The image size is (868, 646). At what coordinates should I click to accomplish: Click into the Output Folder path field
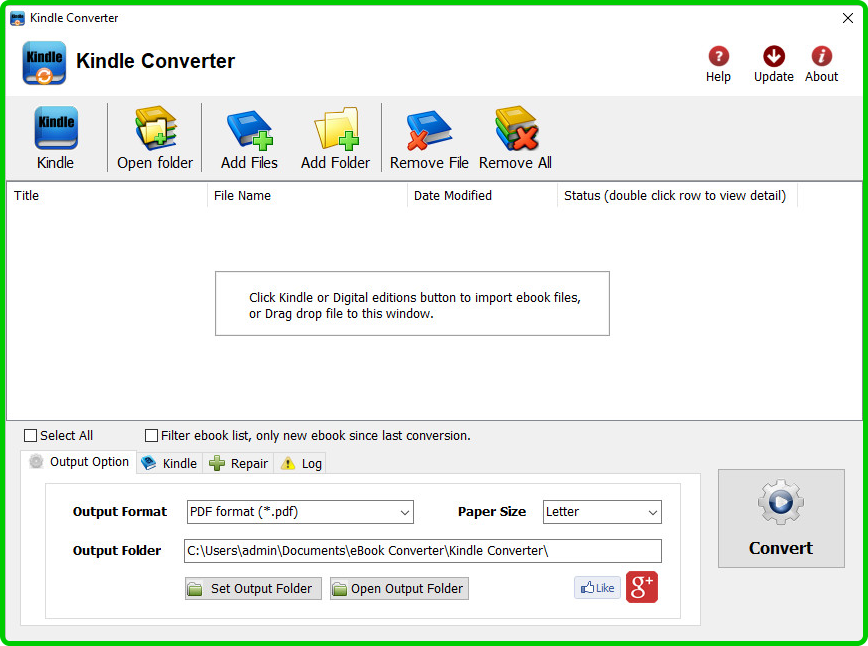422,551
